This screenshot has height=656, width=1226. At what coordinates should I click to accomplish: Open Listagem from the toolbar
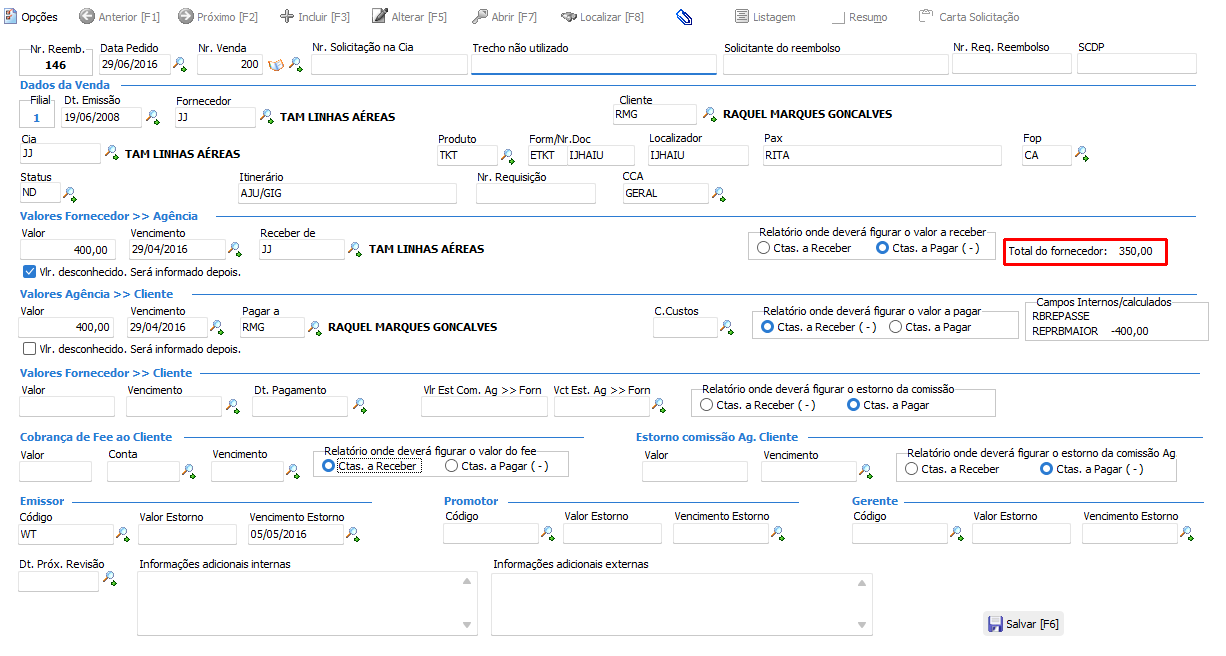coord(765,17)
